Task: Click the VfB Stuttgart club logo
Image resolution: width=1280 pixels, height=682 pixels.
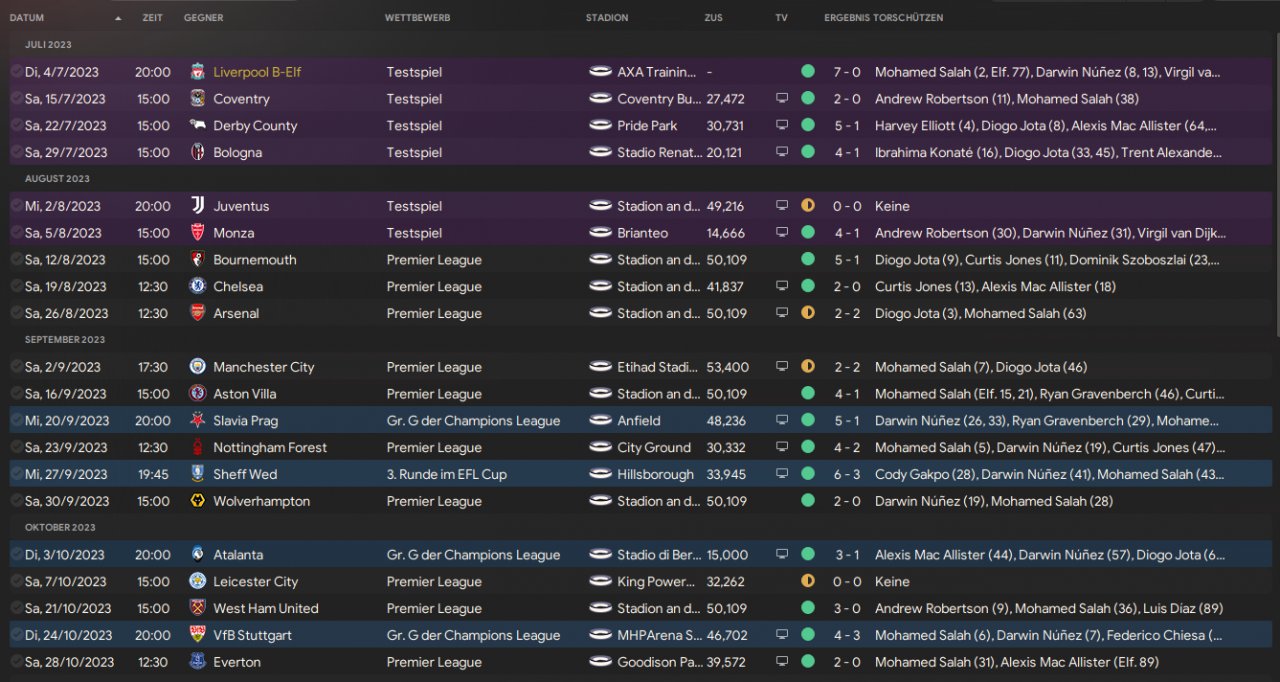Action: [x=197, y=635]
